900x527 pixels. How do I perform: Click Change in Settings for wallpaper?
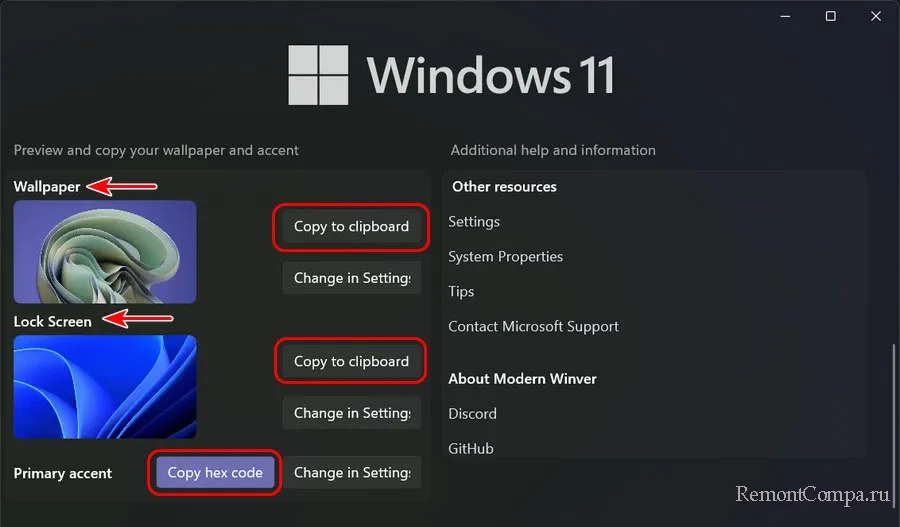click(x=351, y=278)
